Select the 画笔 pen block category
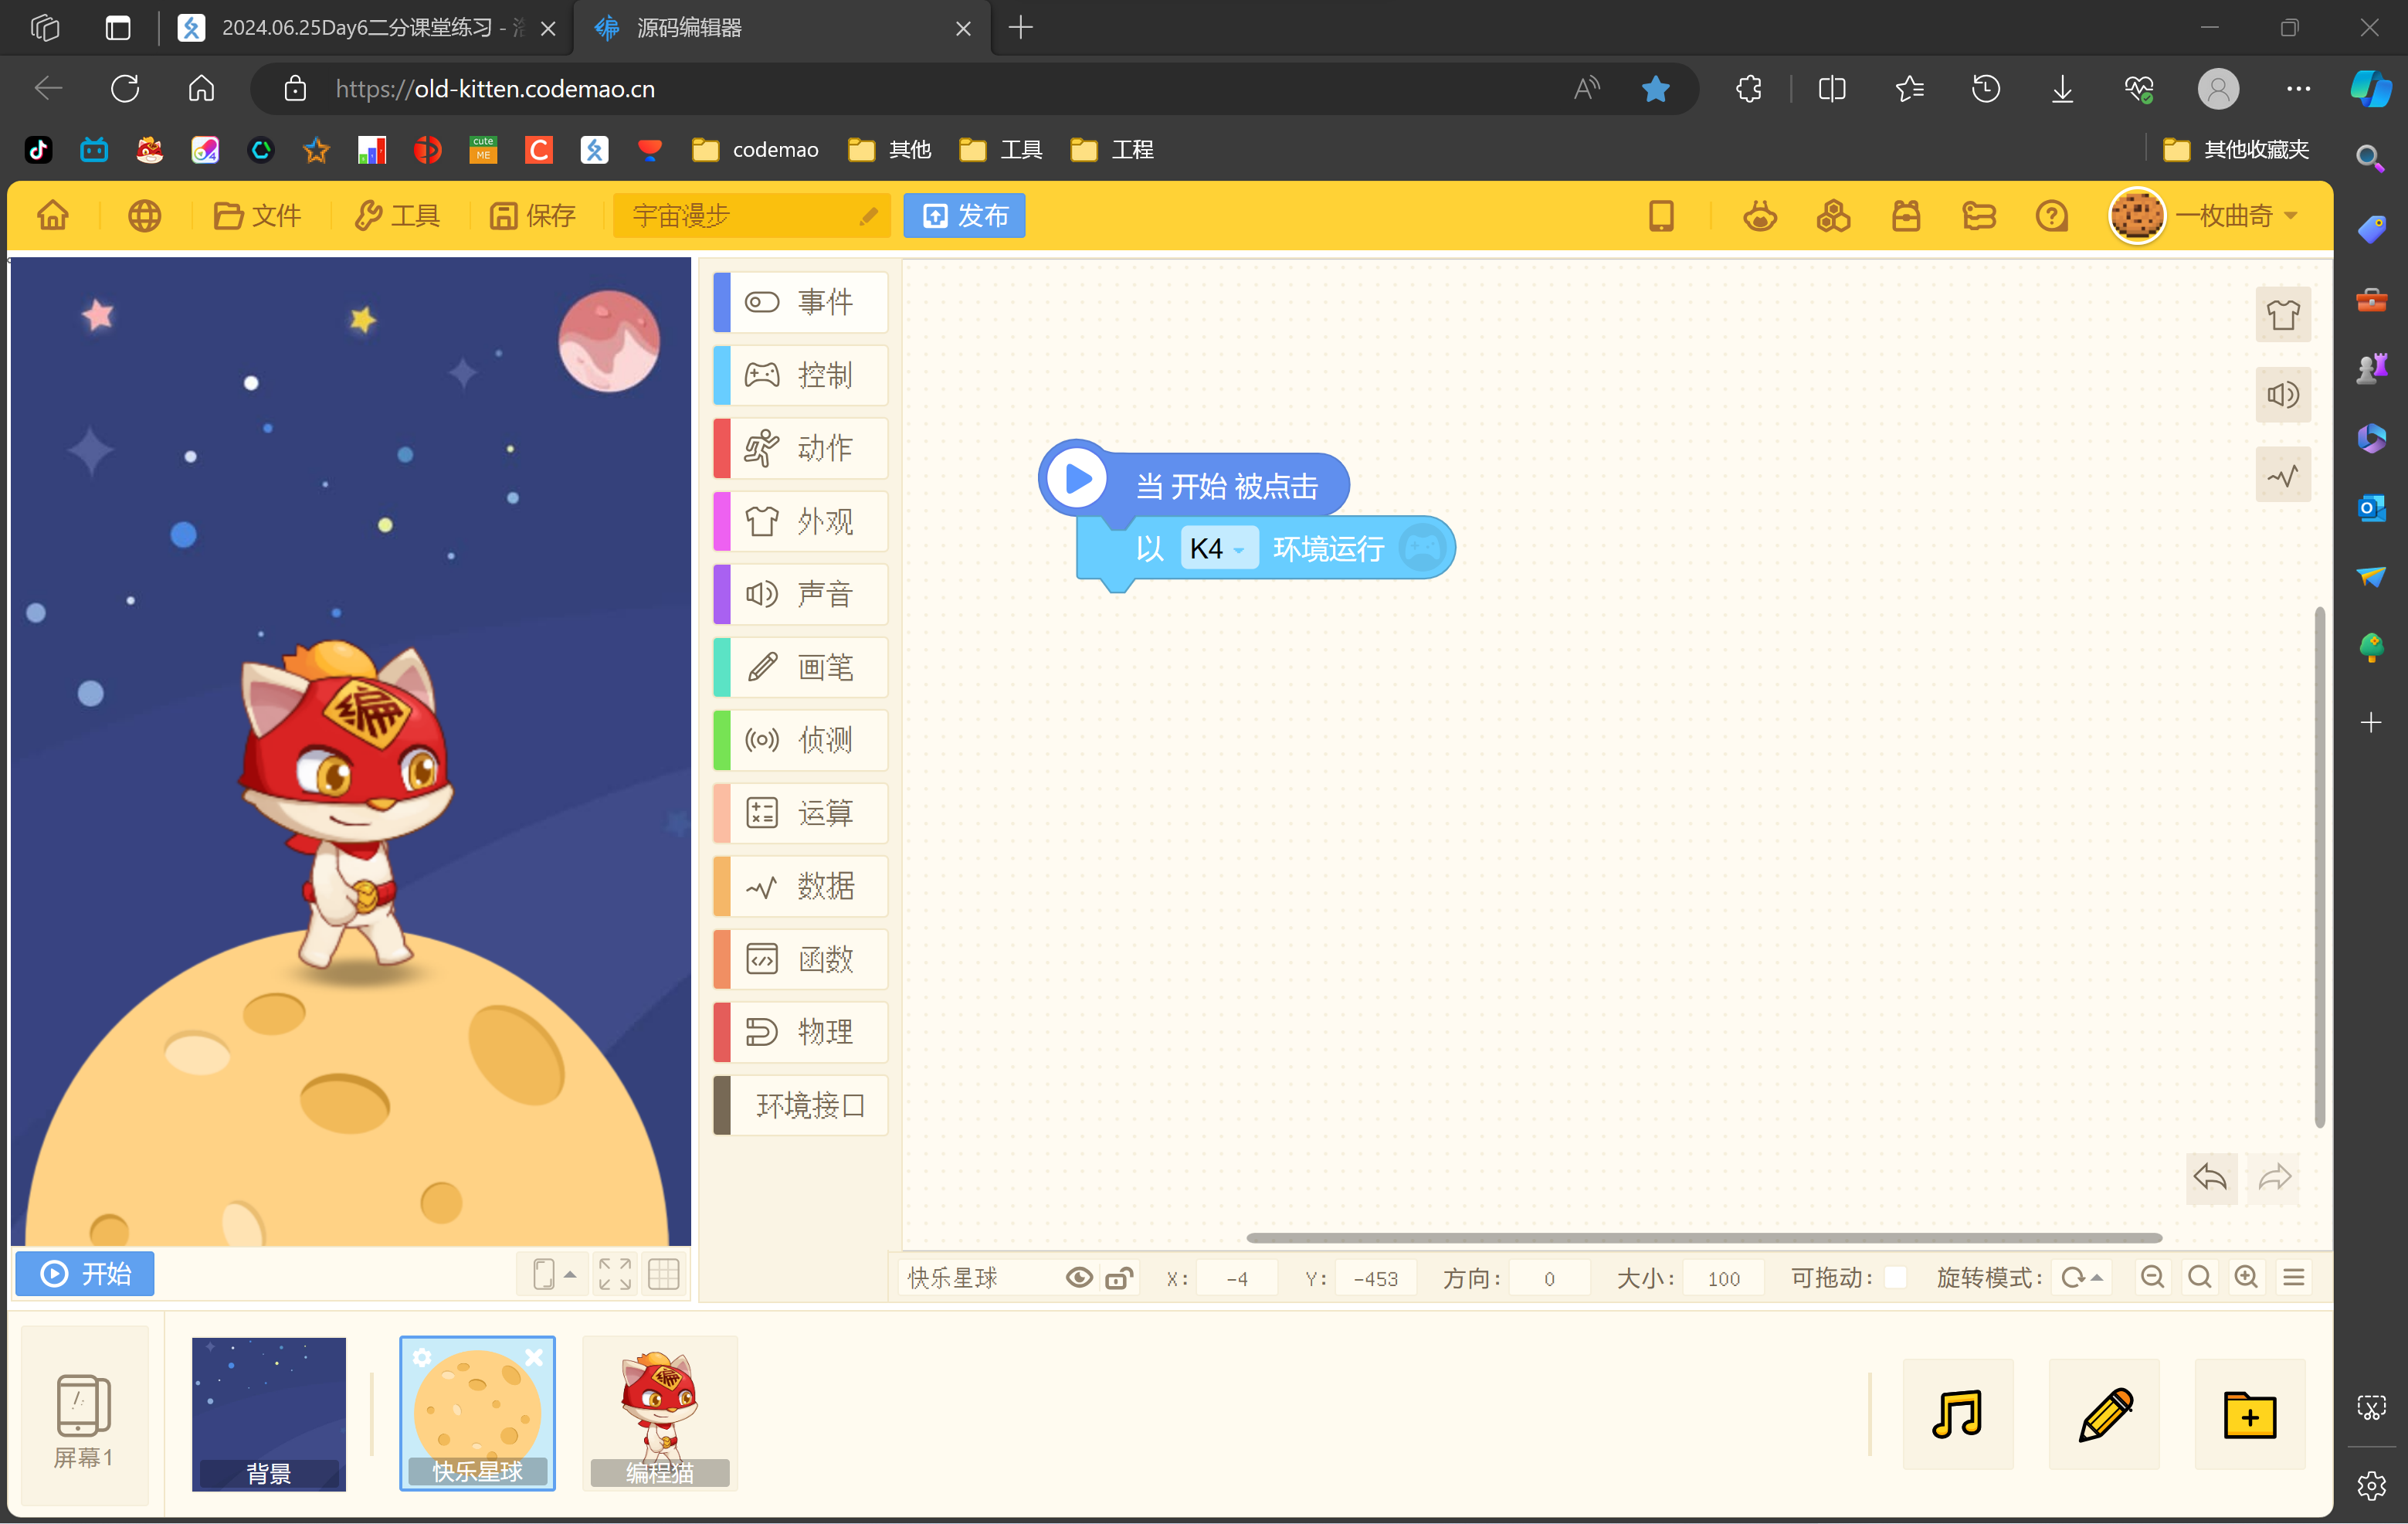Screen dimensions: 2408x1524 800,666
